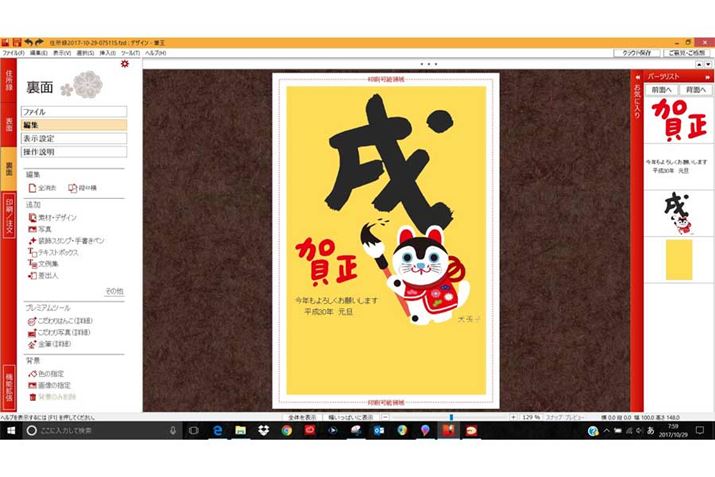
Task: Expand the 操作説明 section
Action: 74,151
